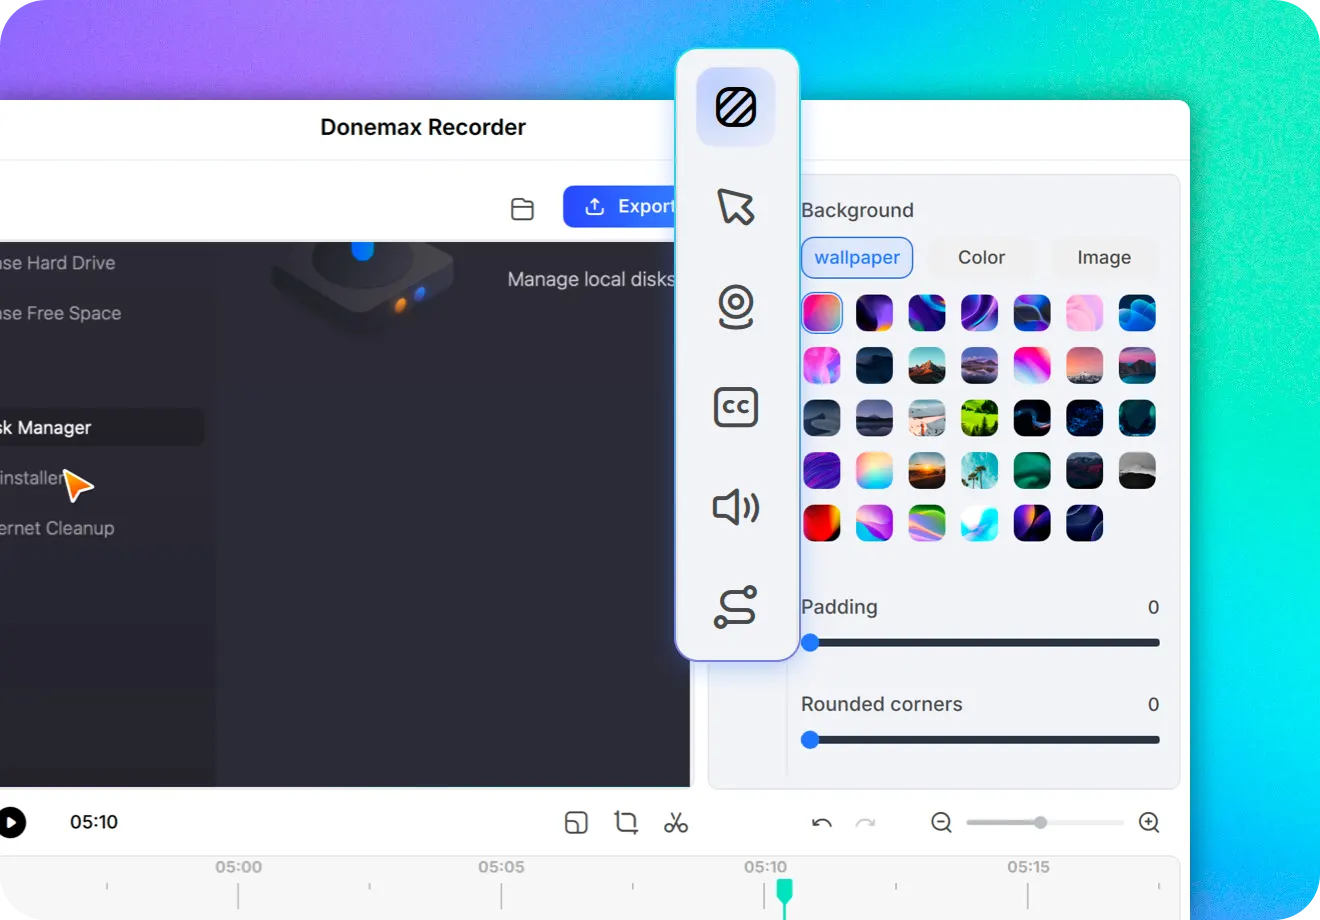The image size is (1320, 920).
Task: Click the 05:15 mark on the timeline
Action: [1028, 867]
